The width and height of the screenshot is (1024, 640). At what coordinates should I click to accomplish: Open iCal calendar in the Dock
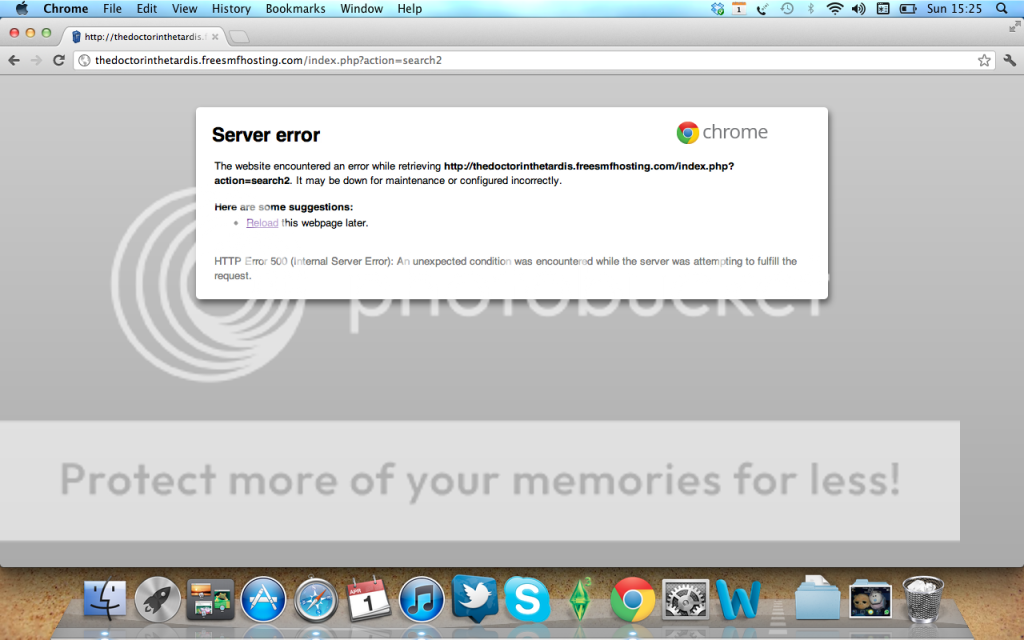[369, 598]
